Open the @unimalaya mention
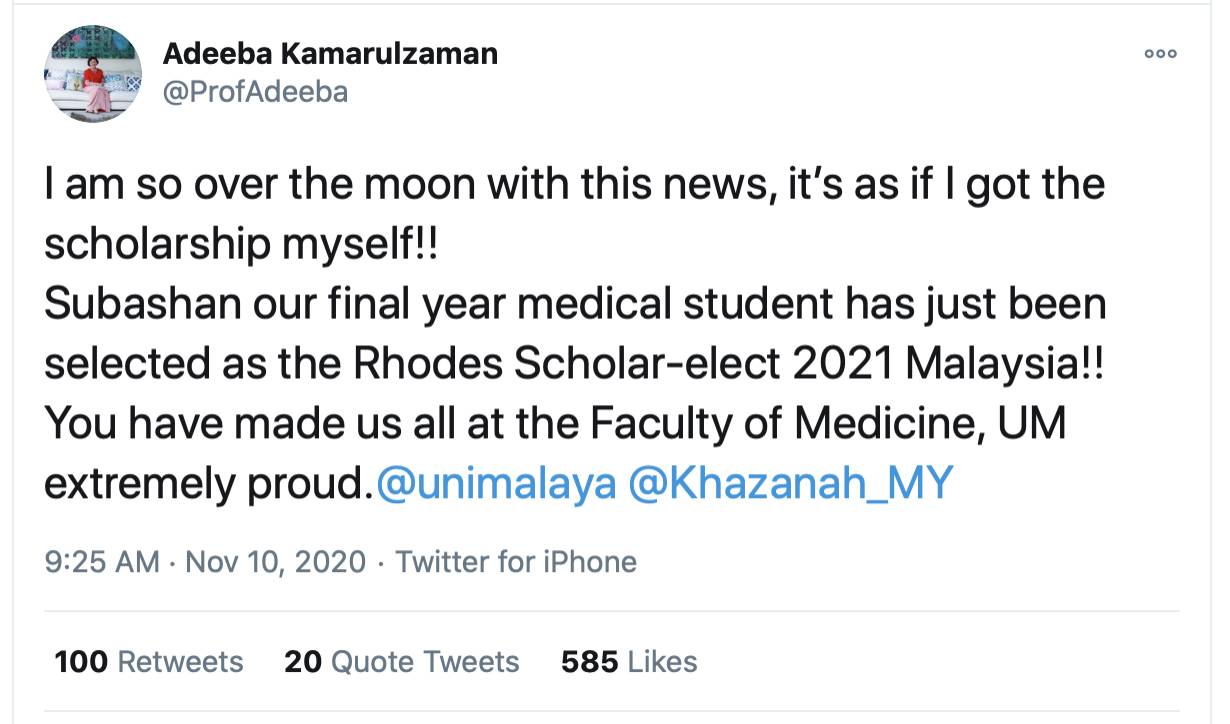This screenshot has width=1230, height=724. (x=495, y=483)
